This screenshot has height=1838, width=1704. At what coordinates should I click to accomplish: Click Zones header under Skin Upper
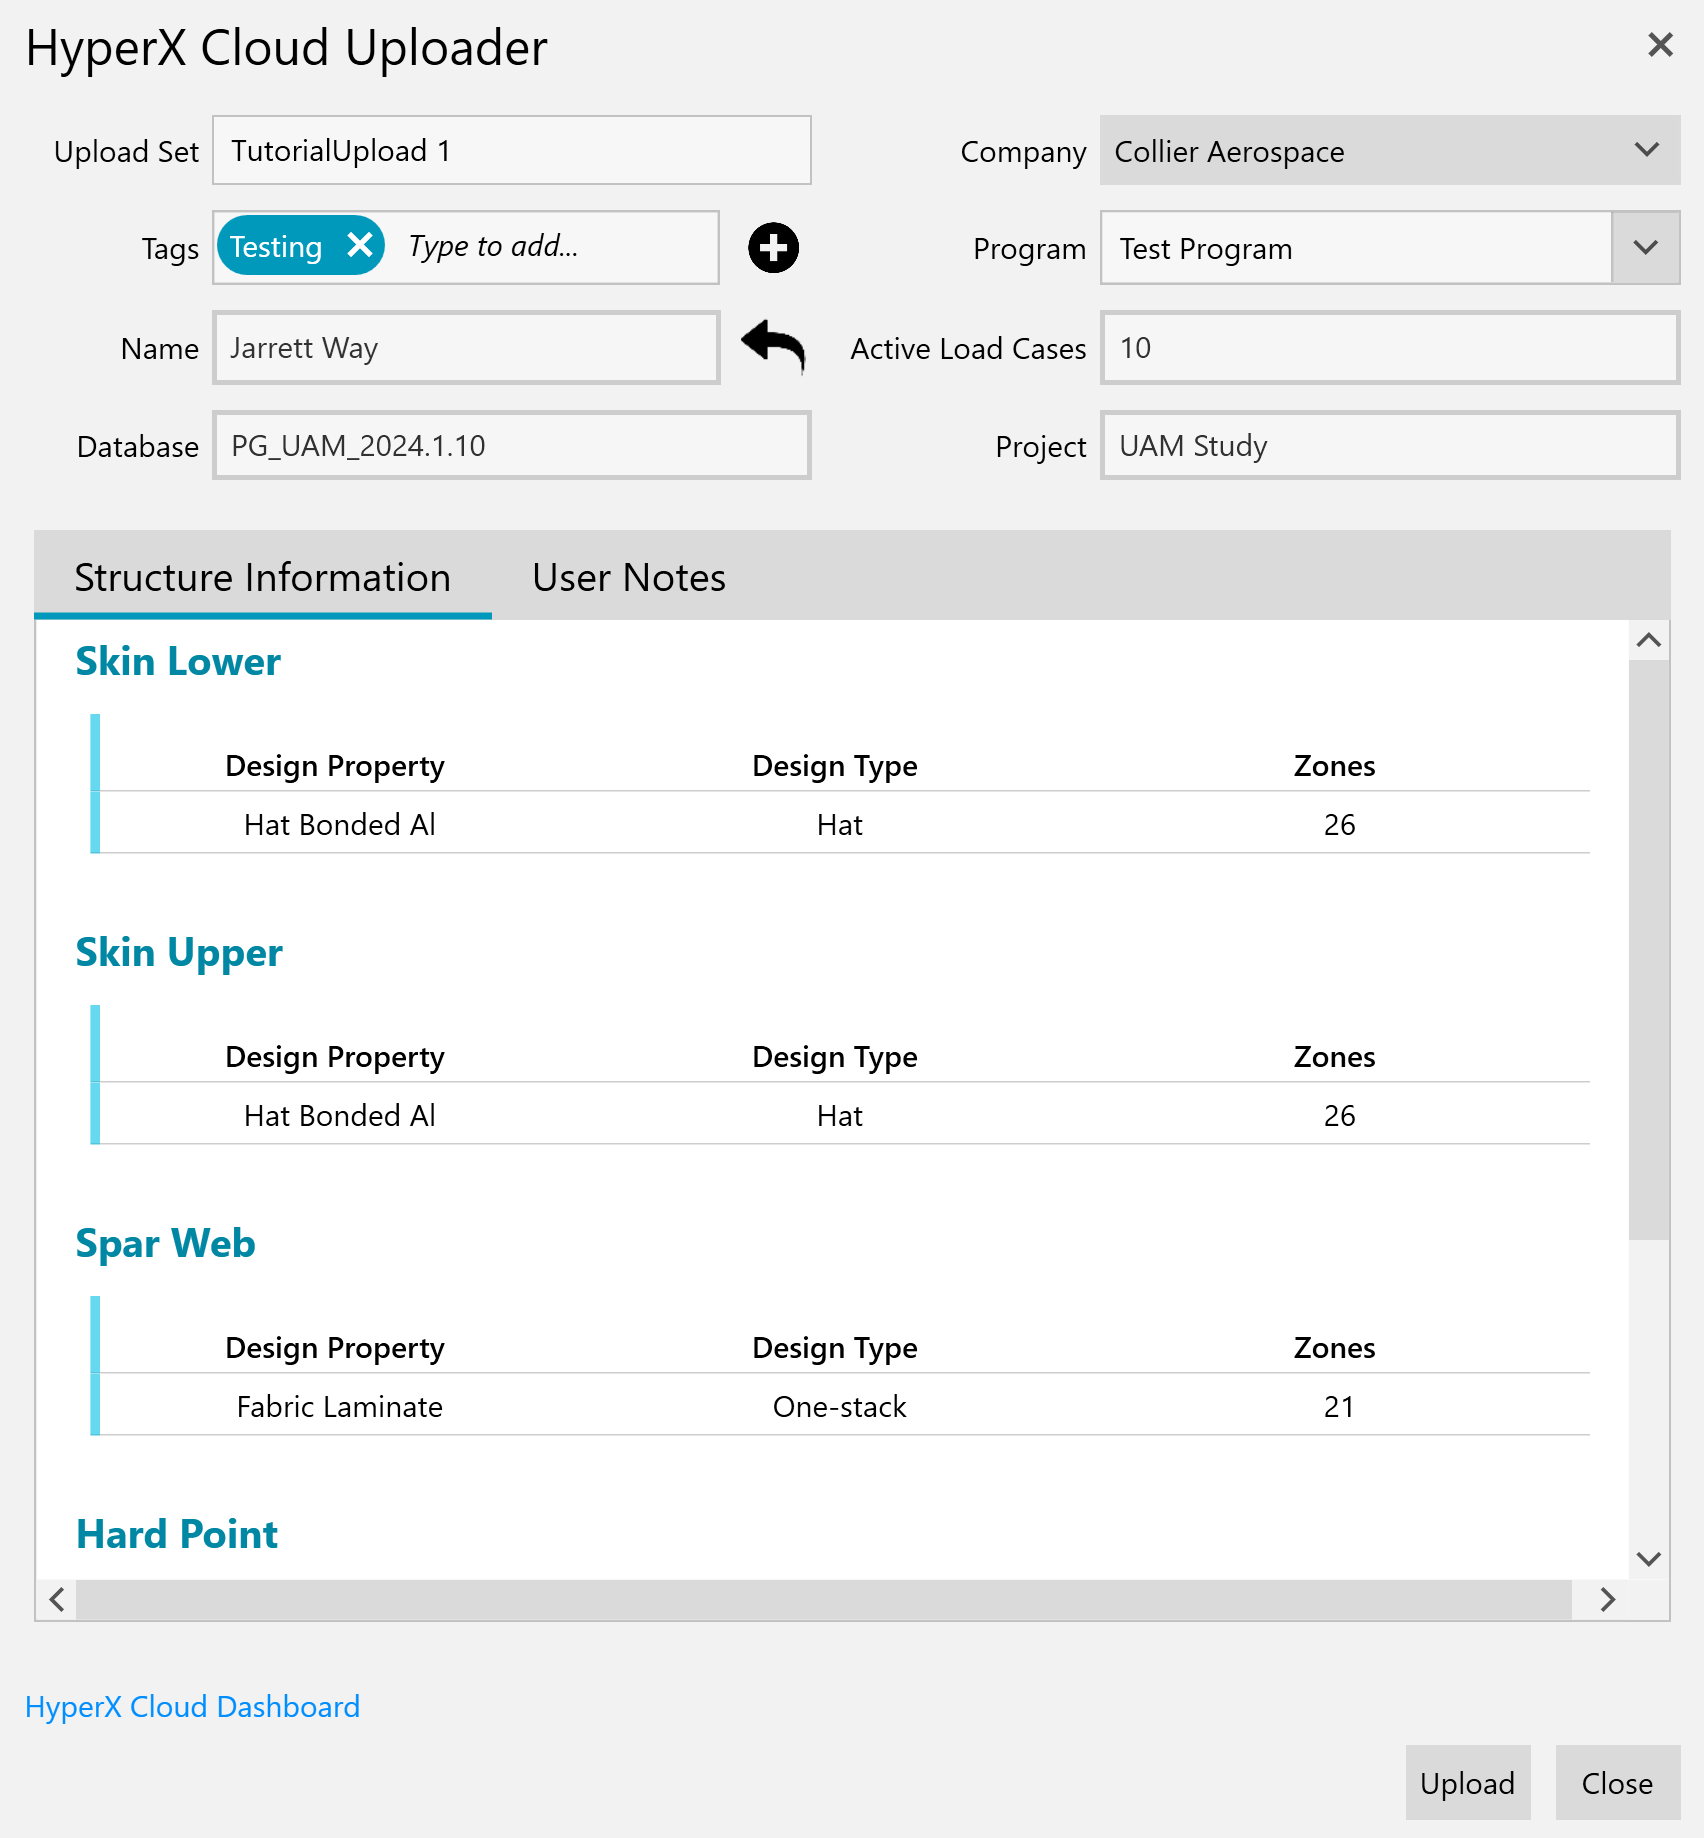1334,1057
